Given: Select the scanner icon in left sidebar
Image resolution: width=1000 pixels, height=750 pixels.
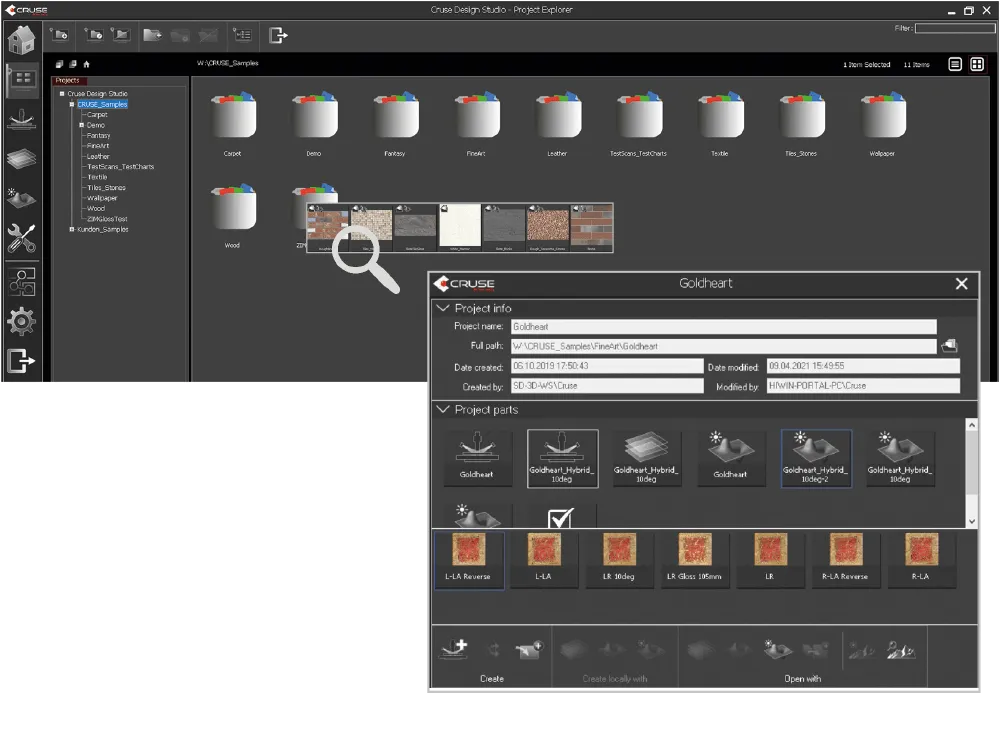Looking at the screenshot, I should click(x=22, y=121).
